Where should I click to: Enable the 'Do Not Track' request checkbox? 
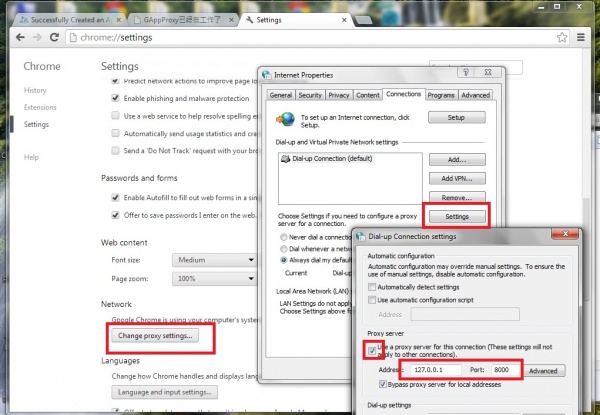[x=115, y=150]
